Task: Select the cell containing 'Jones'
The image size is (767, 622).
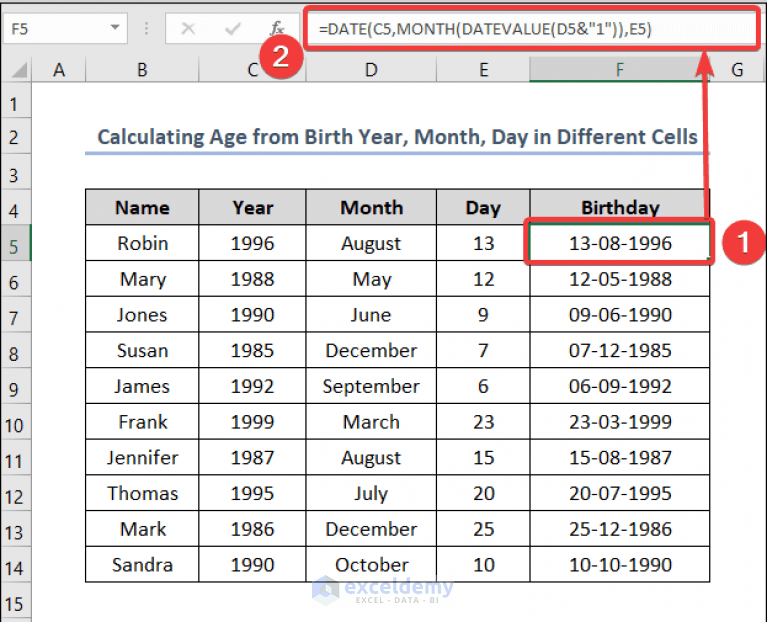Action: pos(142,314)
